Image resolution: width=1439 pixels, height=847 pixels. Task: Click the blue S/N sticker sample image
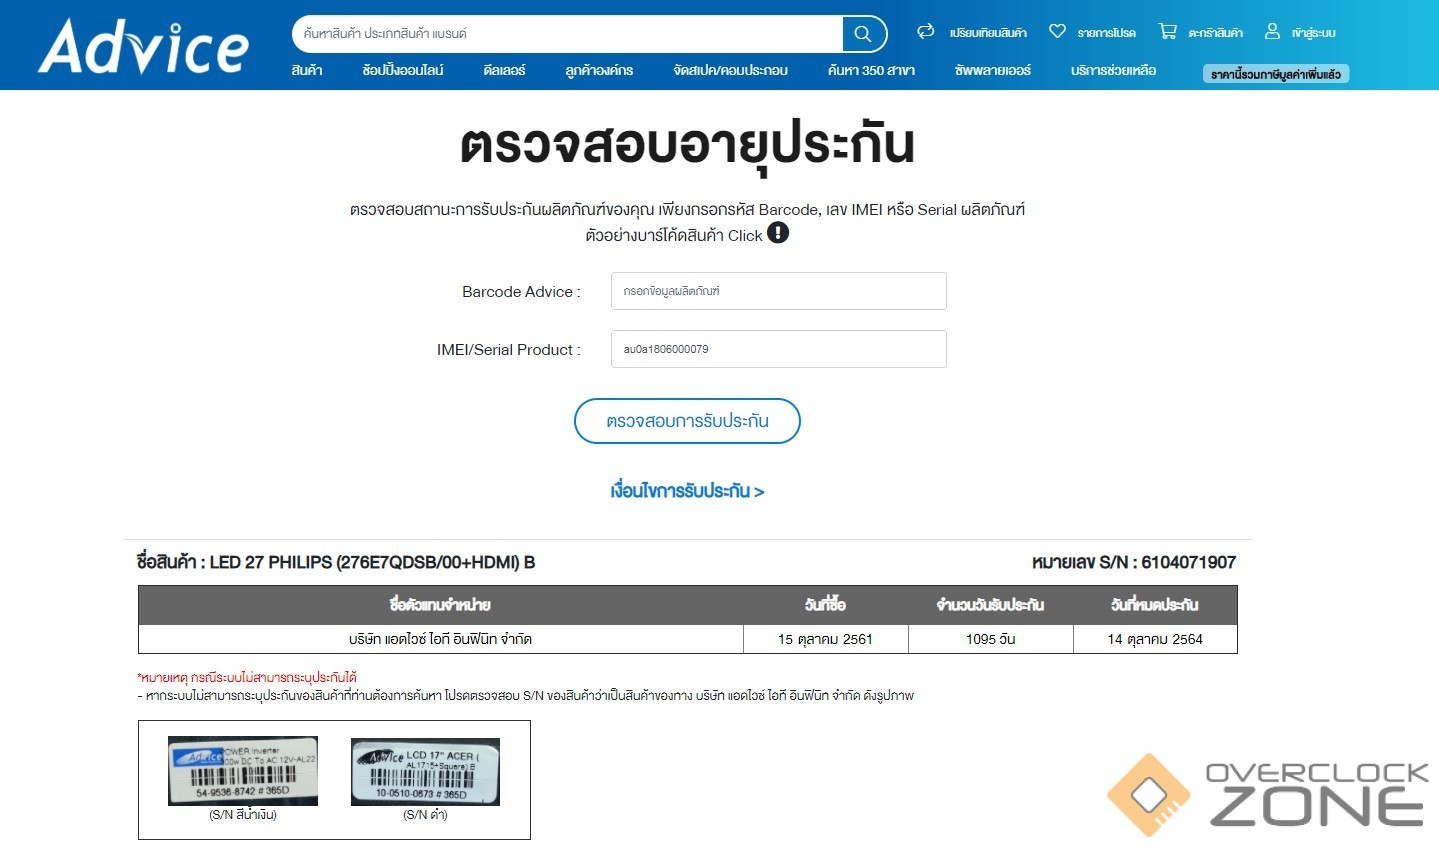point(243,771)
